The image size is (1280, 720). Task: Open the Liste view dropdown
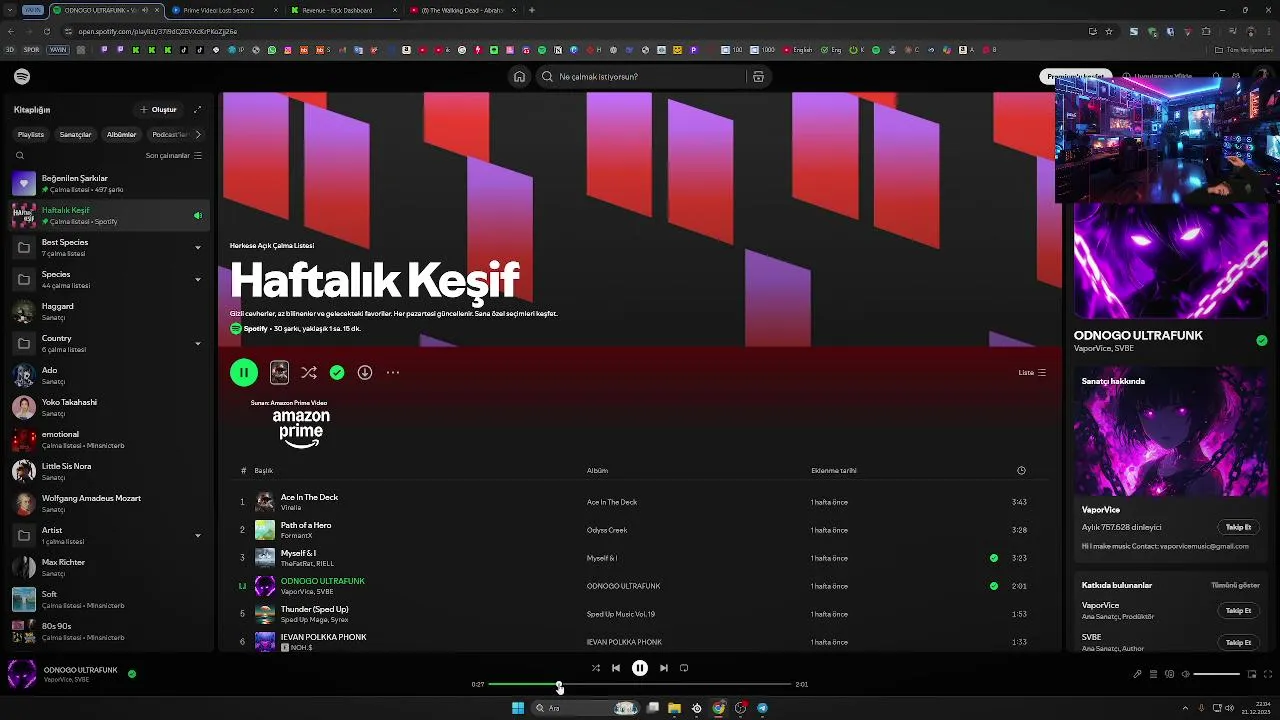click(x=1032, y=373)
